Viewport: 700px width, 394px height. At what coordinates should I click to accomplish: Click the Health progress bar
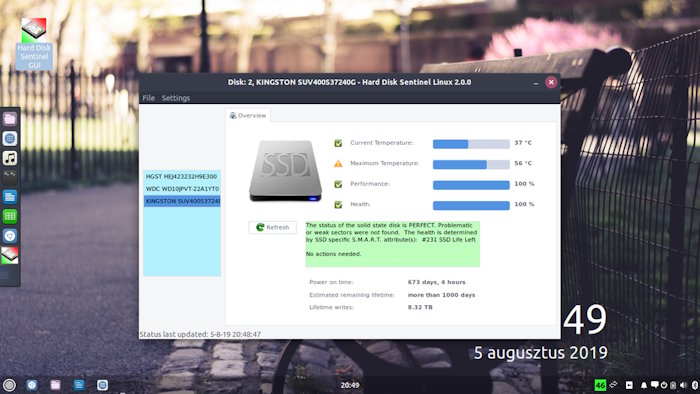[x=471, y=205]
